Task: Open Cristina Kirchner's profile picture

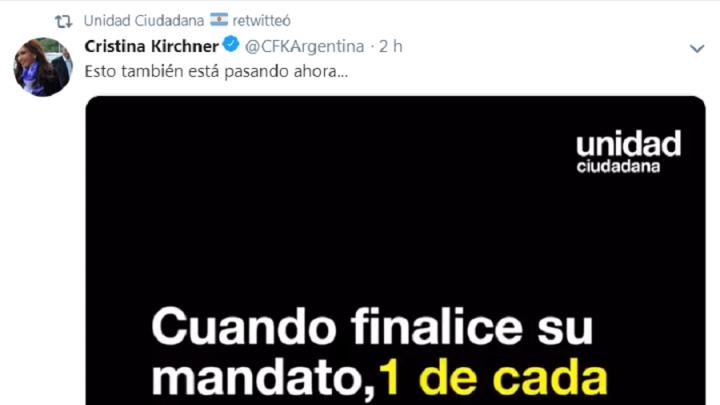Action: tap(43, 67)
